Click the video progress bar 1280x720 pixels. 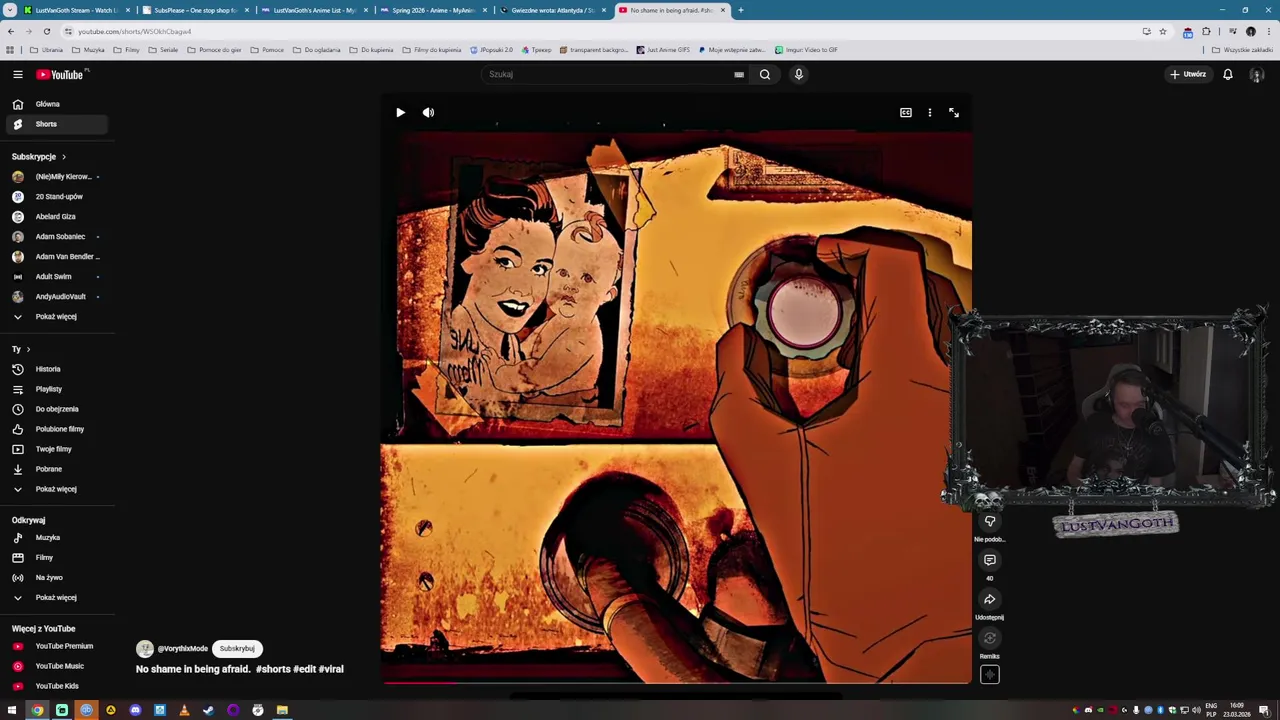676,684
